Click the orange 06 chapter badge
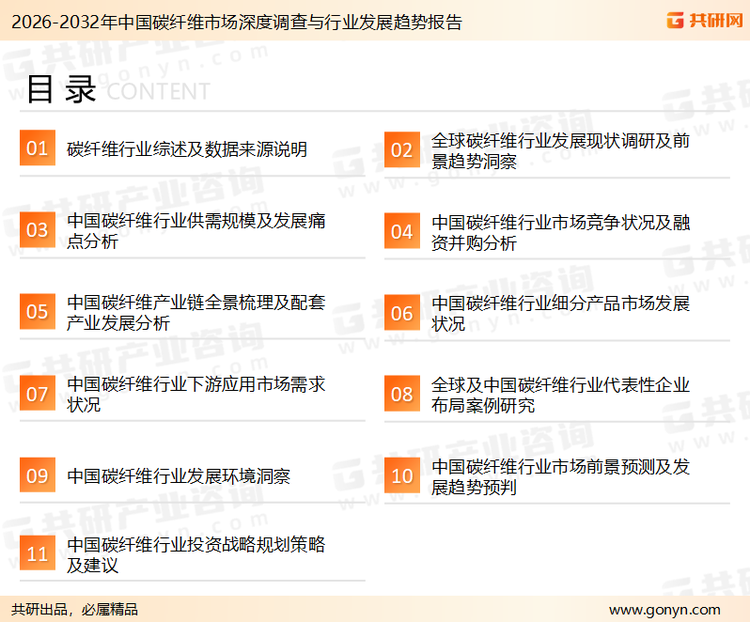 (x=402, y=313)
